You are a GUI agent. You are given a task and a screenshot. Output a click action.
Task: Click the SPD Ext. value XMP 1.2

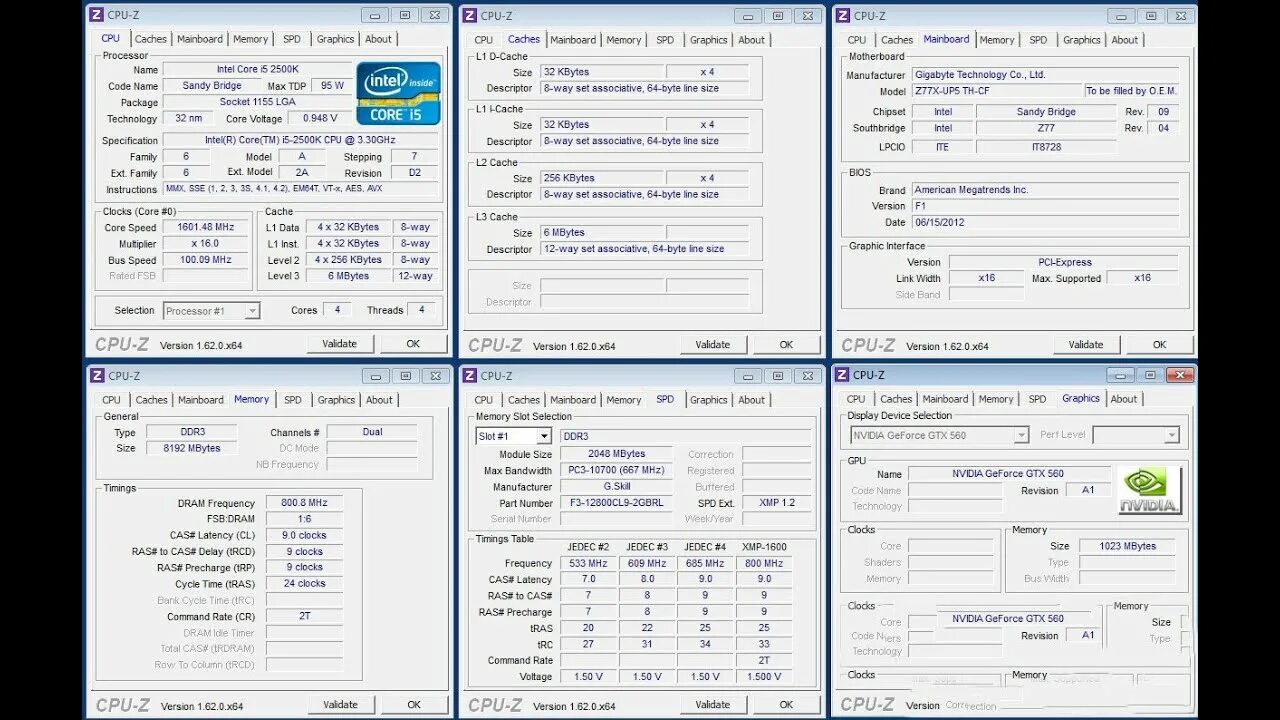[775, 503]
